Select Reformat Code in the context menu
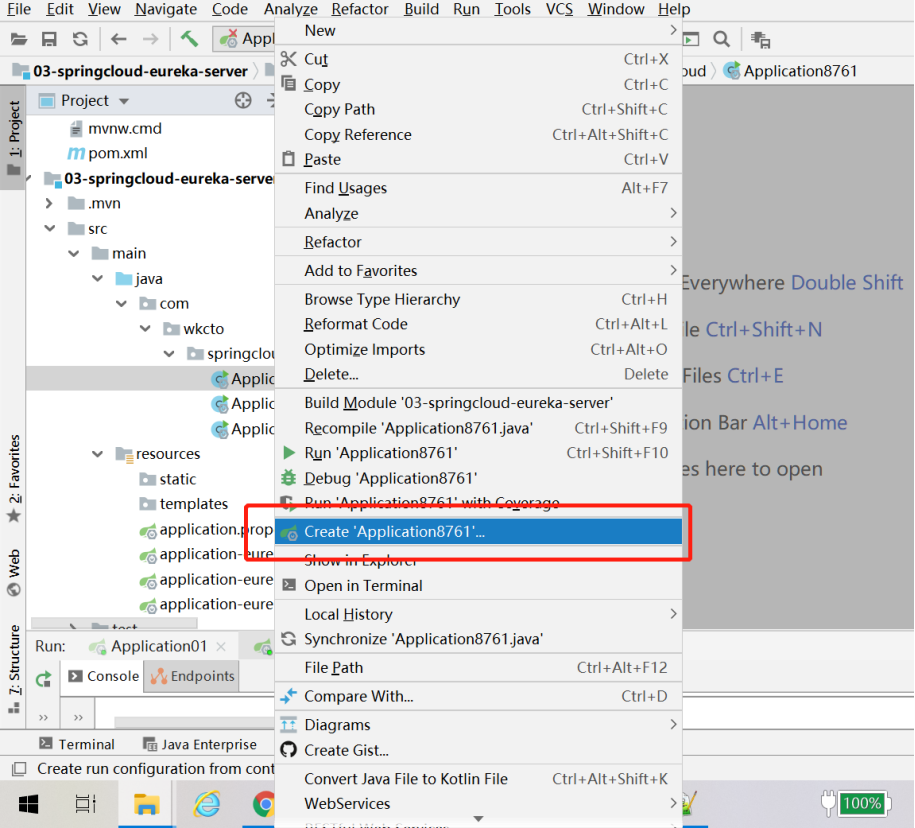The image size is (915, 828). tap(478, 324)
